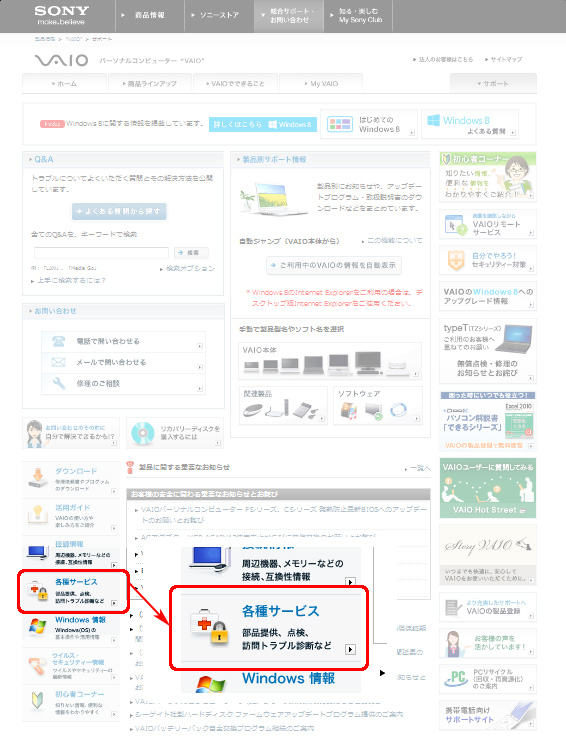The image size is (566, 736).
Task: Click the VAIO logo
Action: coord(61,60)
